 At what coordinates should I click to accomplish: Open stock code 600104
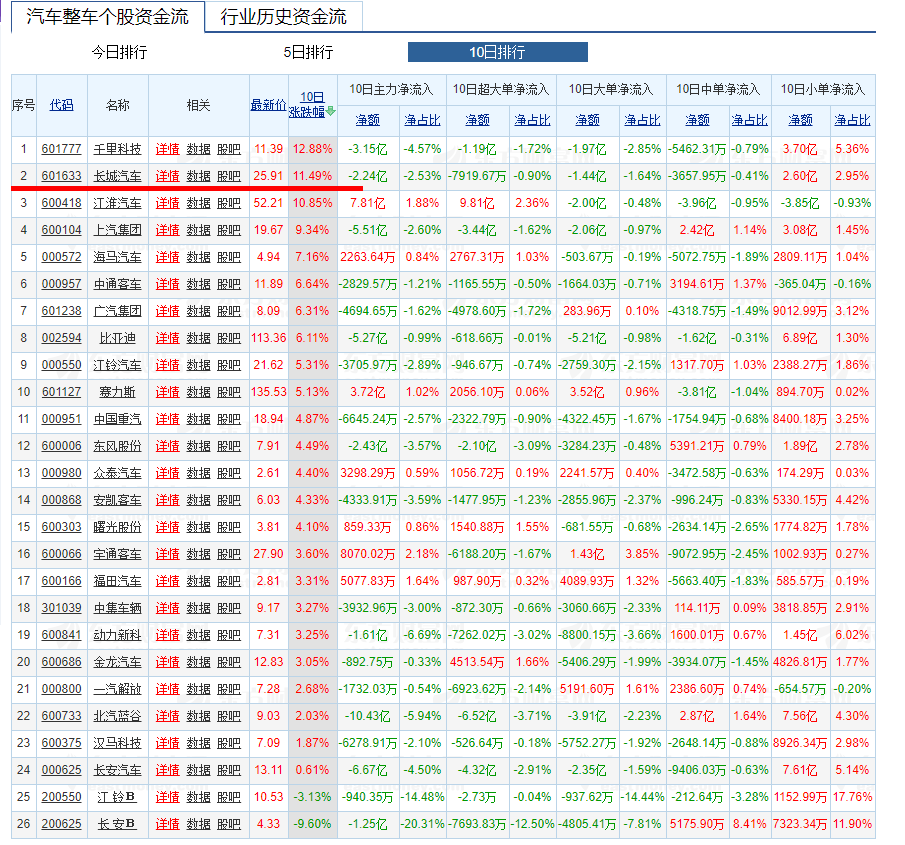(x=61, y=230)
